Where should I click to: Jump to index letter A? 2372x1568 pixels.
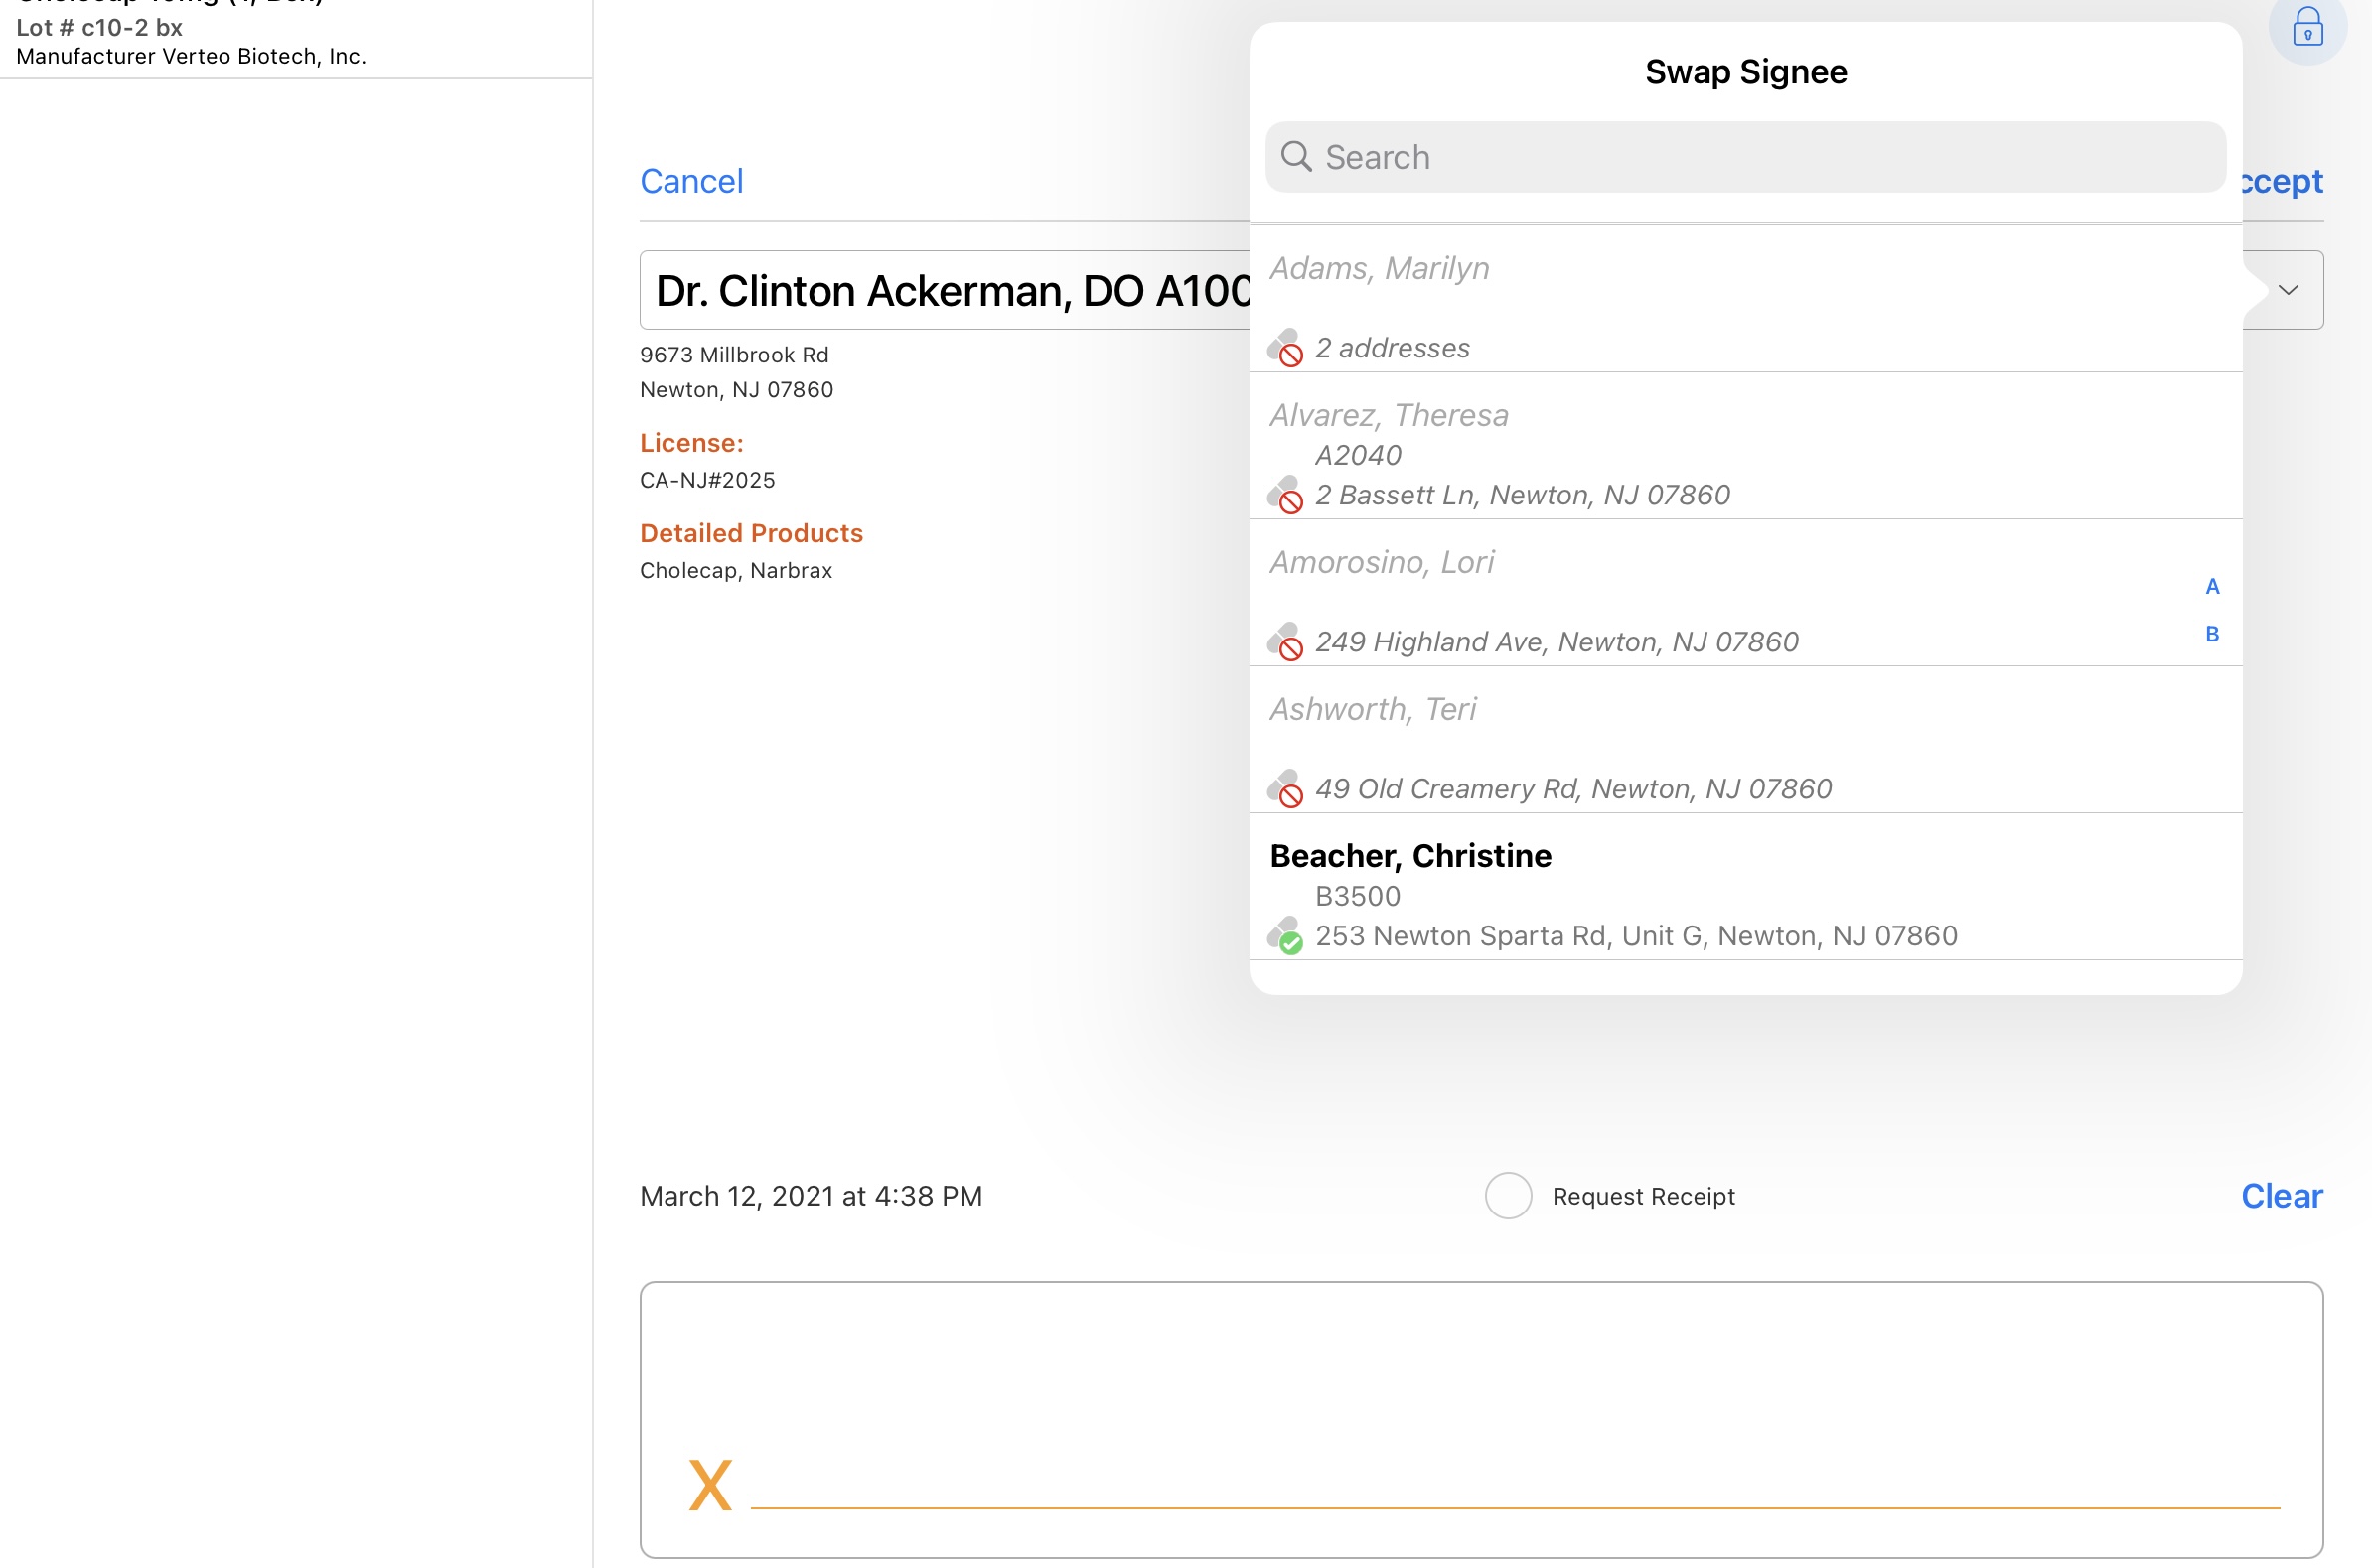2212,587
